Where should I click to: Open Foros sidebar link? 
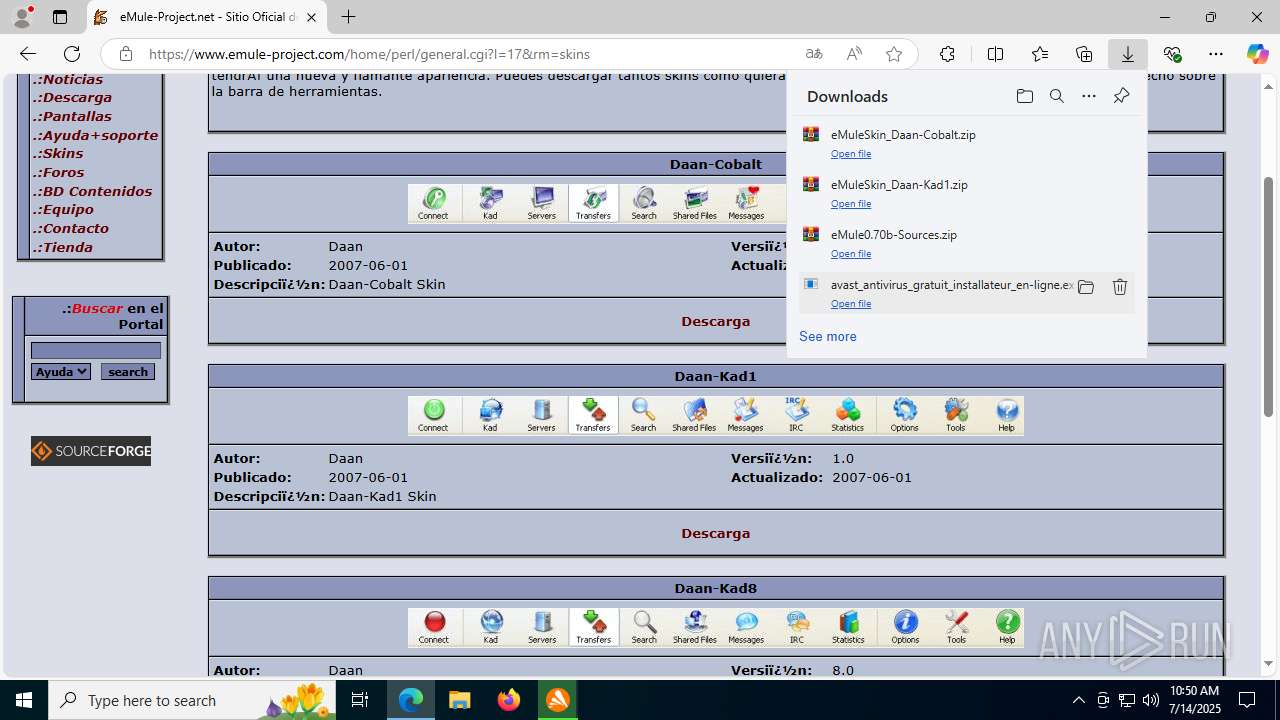coord(59,172)
